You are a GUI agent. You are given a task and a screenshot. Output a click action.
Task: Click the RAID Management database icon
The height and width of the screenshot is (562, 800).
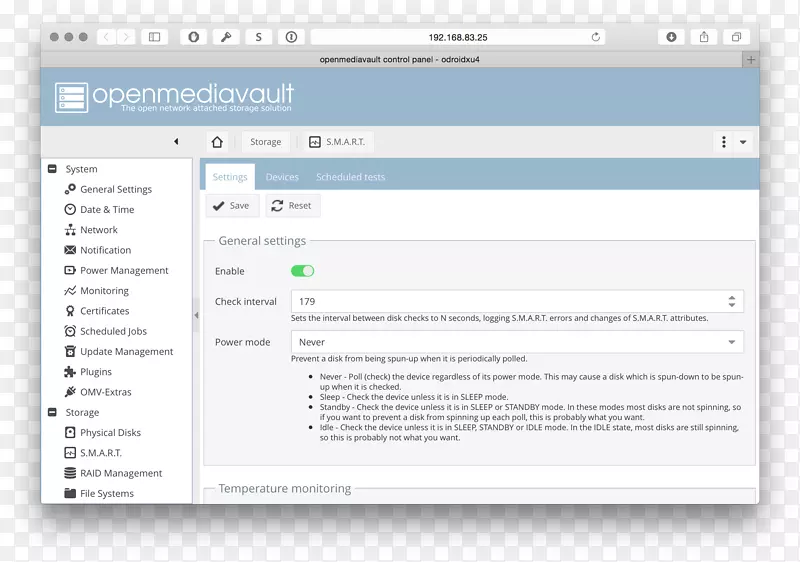pos(70,473)
